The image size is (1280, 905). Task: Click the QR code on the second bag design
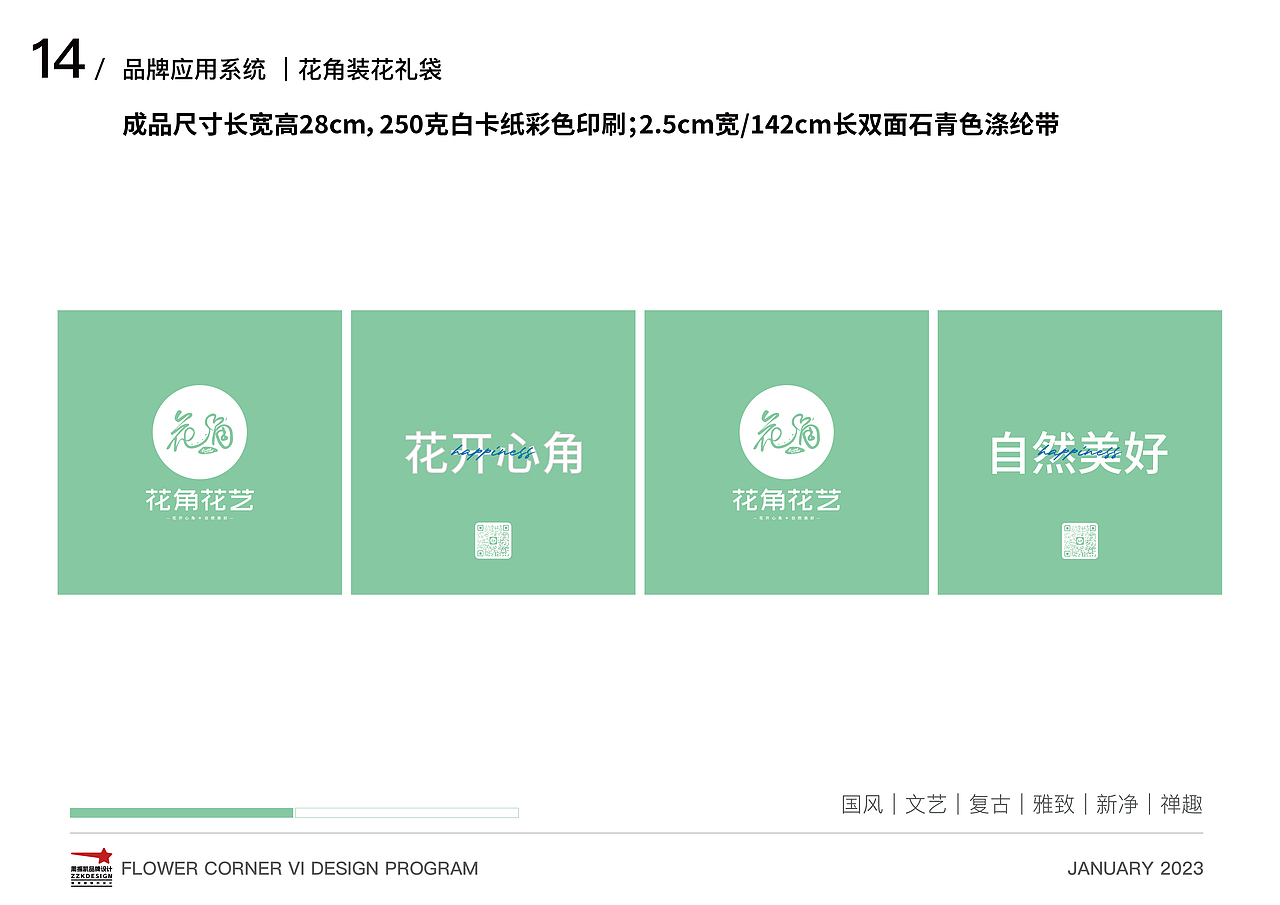[x=492, y=540]
